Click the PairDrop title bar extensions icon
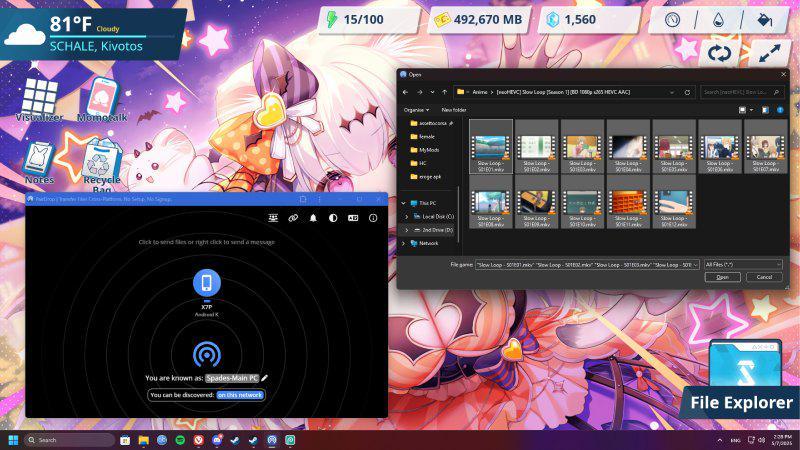Screen dimensions: 800x450 tap(303, 199)
